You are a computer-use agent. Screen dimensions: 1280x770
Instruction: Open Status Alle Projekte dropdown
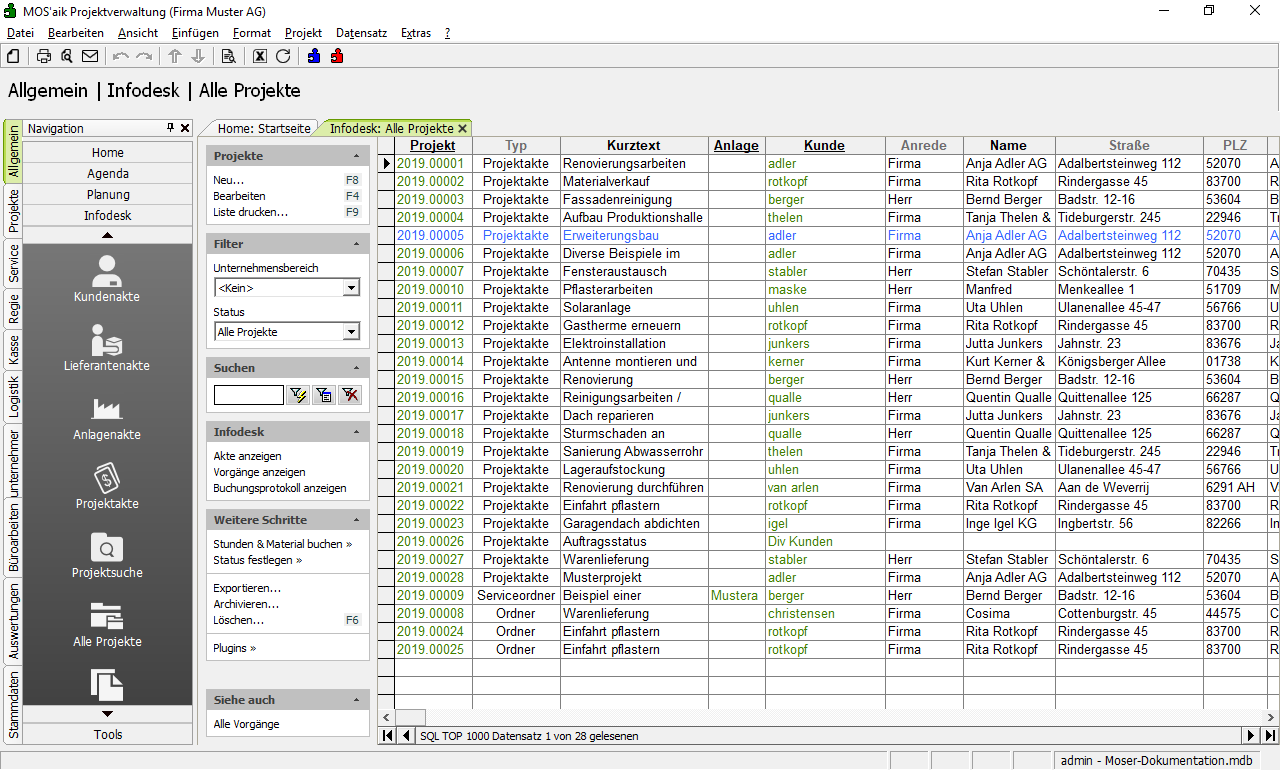pyautogui.click(x=351, y=332)
